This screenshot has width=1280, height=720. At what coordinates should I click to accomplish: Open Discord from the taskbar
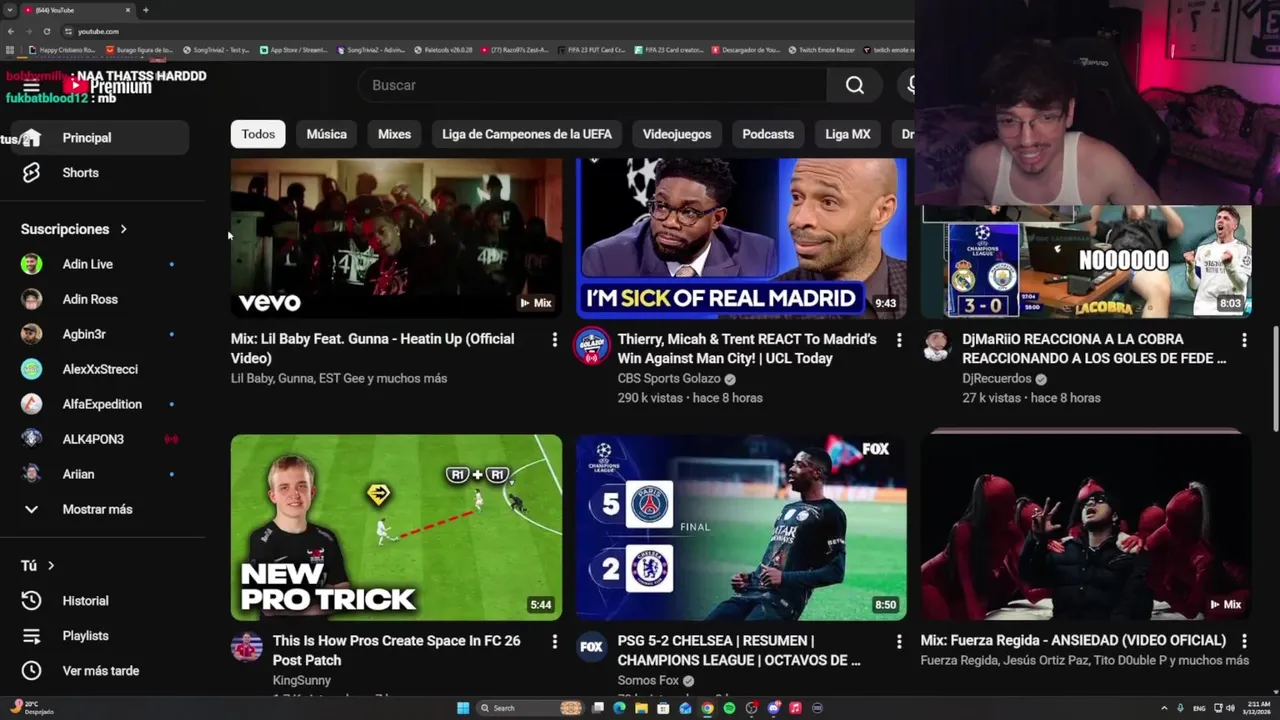click(773, 708)
